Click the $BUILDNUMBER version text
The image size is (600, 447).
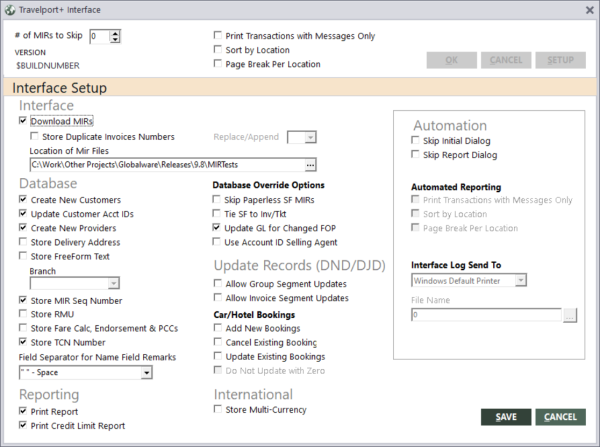pos(48,66)
